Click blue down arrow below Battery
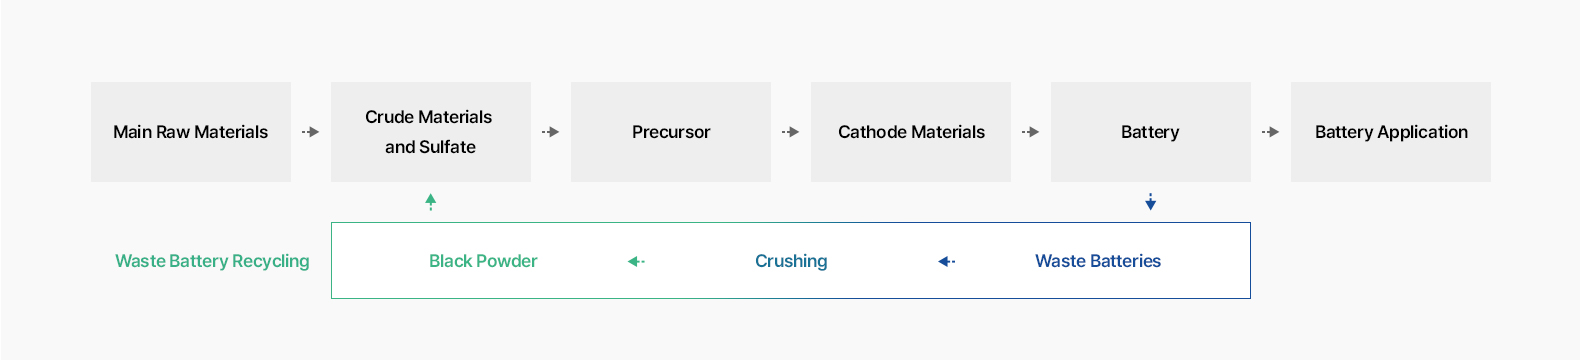Screen dimensions: 1580x360 coord(1151,202)
